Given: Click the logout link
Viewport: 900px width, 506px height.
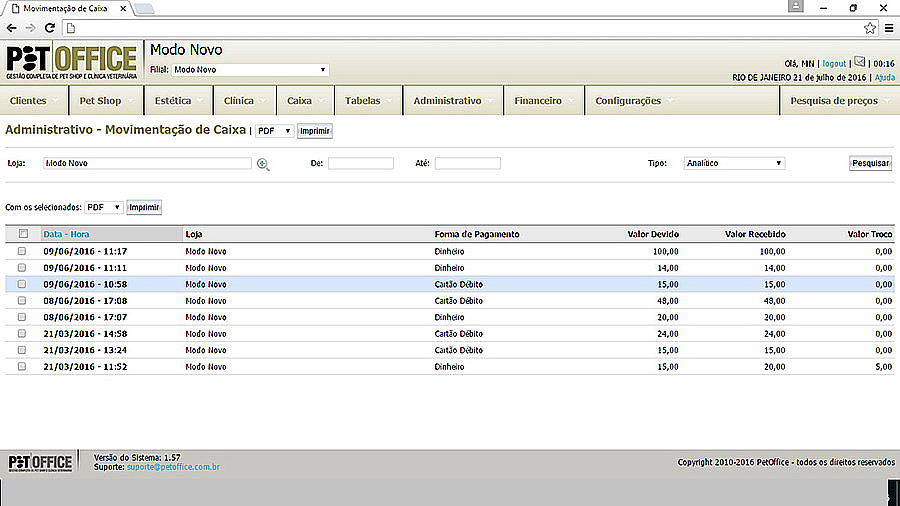Looking at the screenshot, I should pos(833,63).
